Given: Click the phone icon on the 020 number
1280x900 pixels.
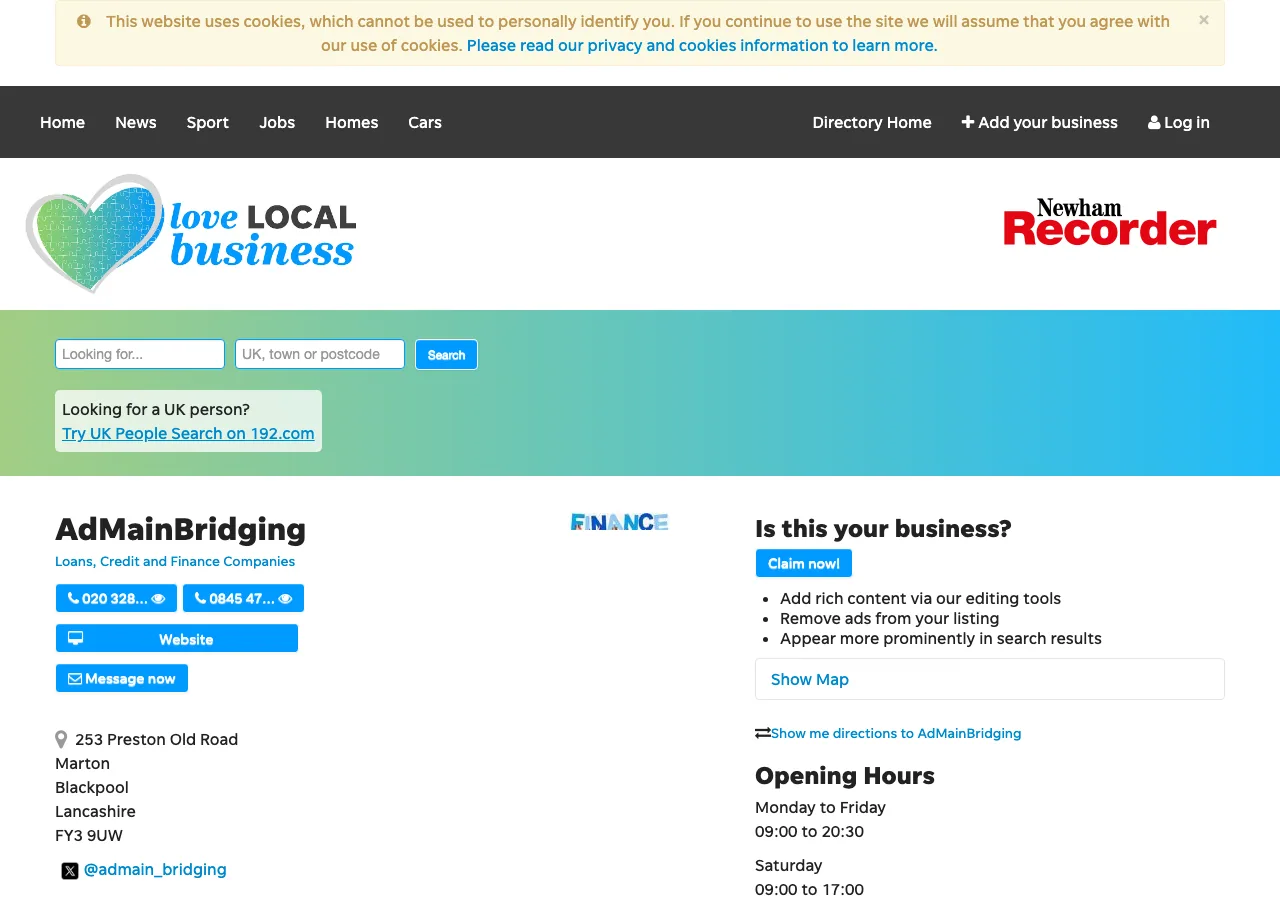Looking at the screenshot, I should [73, 598].
